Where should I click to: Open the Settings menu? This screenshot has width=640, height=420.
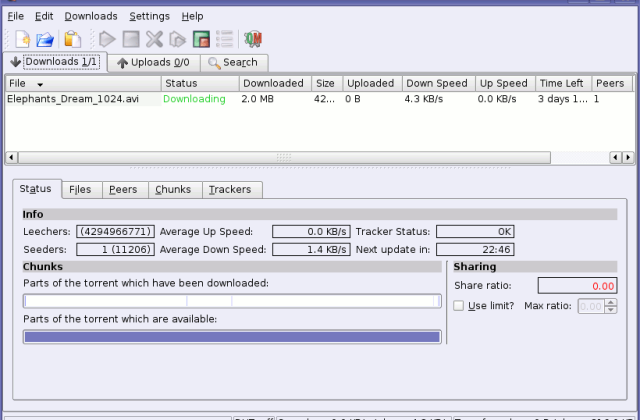(x=149, y=16)
